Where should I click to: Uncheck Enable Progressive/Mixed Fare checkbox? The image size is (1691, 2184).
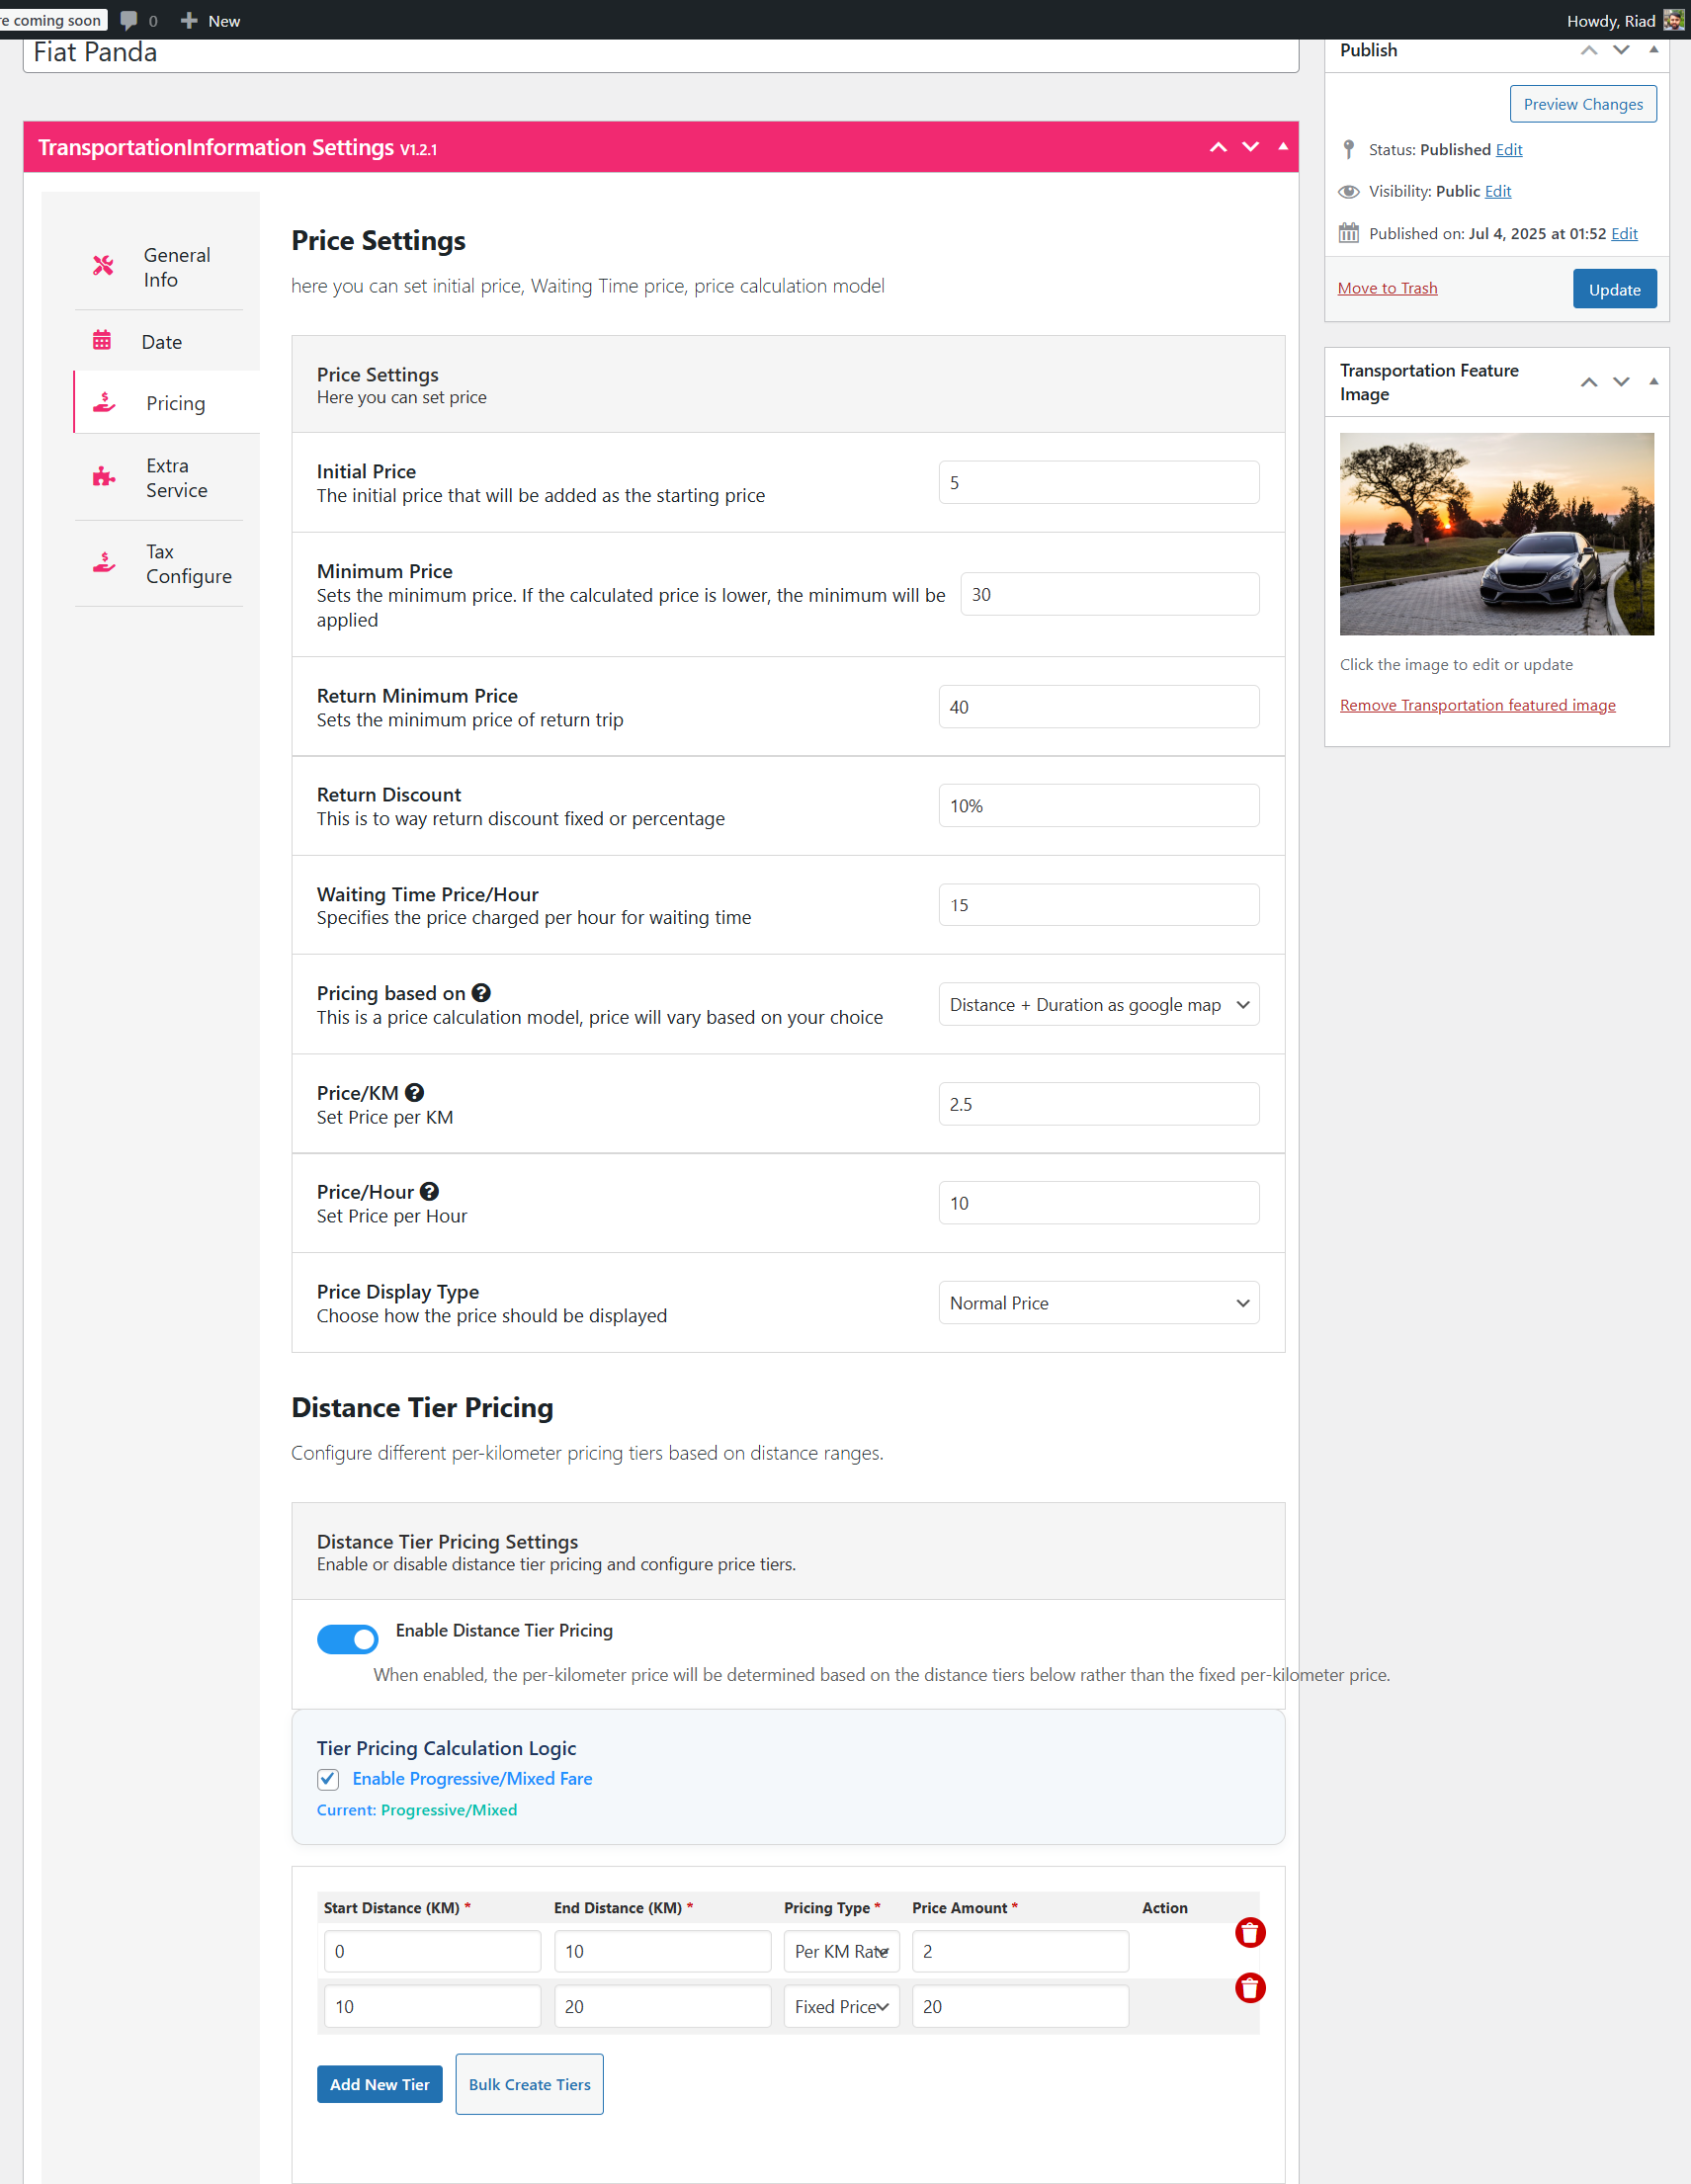click(x=328, y=1779)
